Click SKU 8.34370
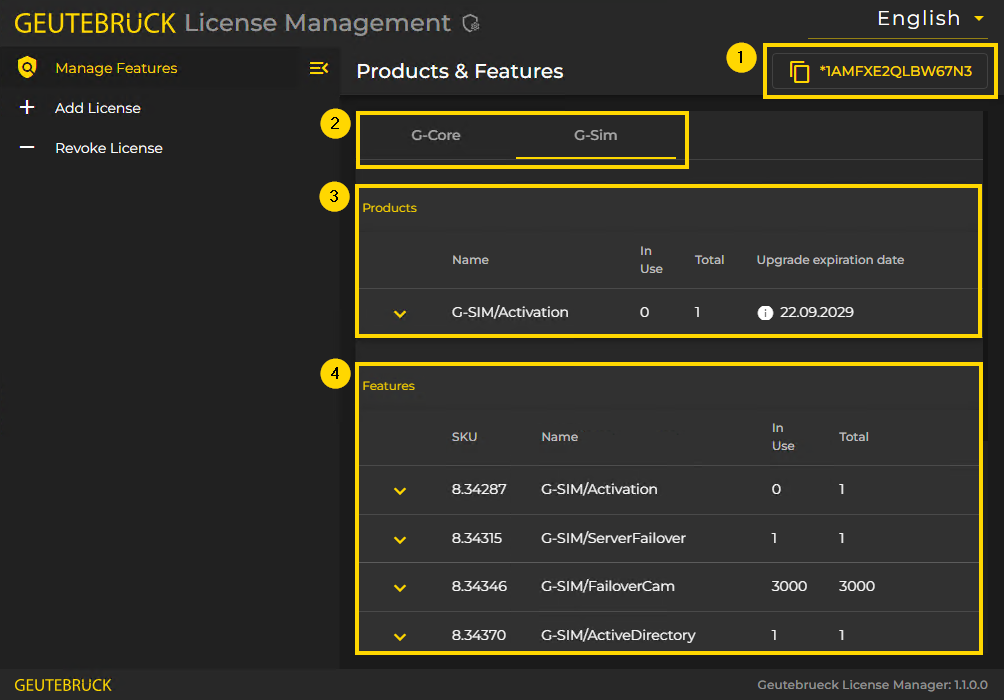1004x700 pixels. pyautogui.click(x=479, y=635)
